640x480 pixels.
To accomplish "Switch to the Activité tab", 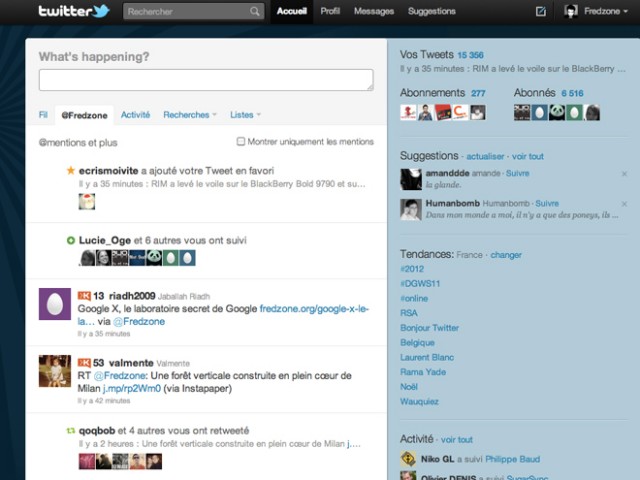I will click(136, 115).
